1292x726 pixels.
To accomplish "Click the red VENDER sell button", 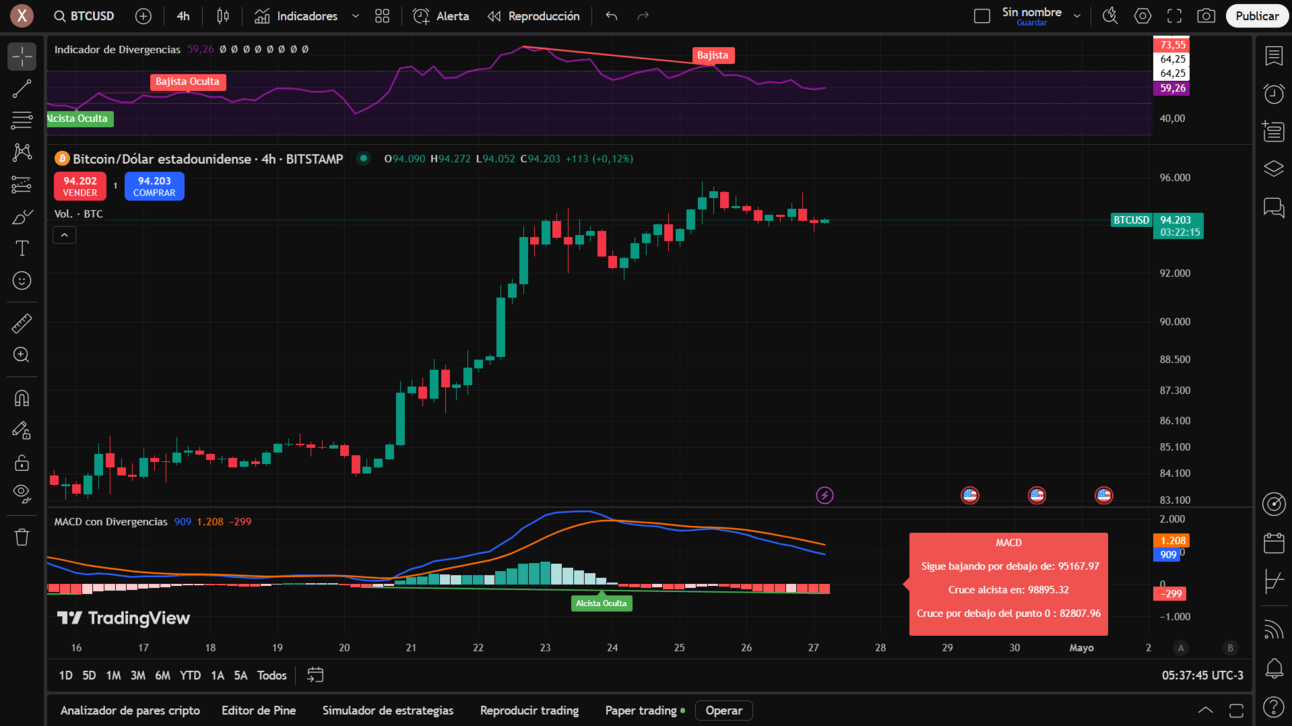I will pos(80,187).
